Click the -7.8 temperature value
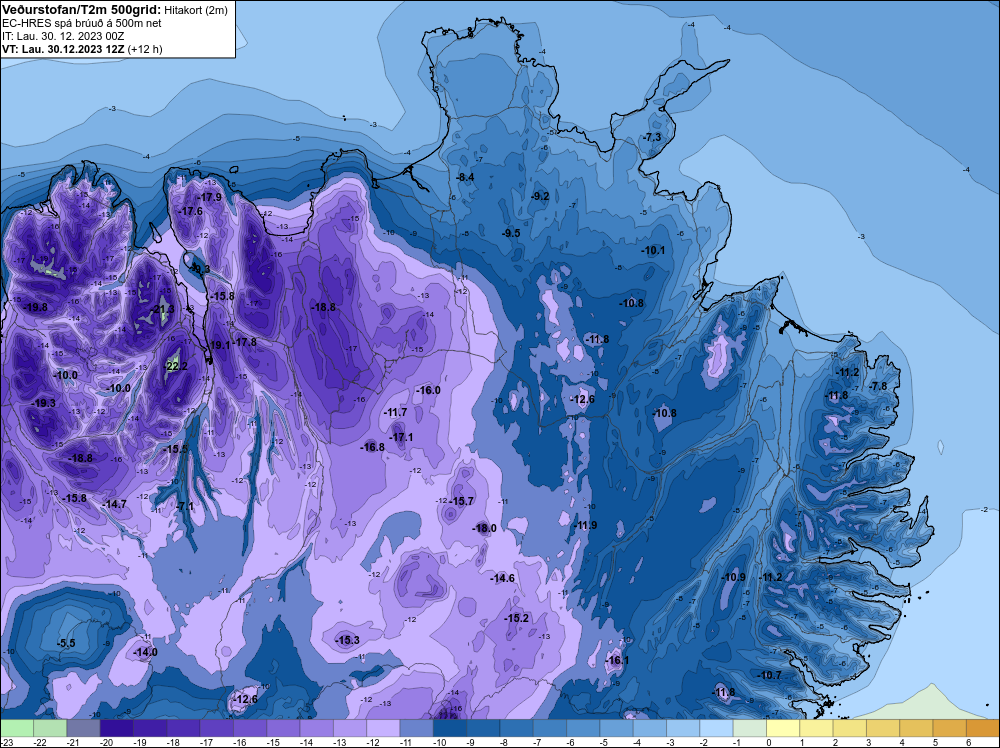 pyautogui.click(x=878, y=386)
